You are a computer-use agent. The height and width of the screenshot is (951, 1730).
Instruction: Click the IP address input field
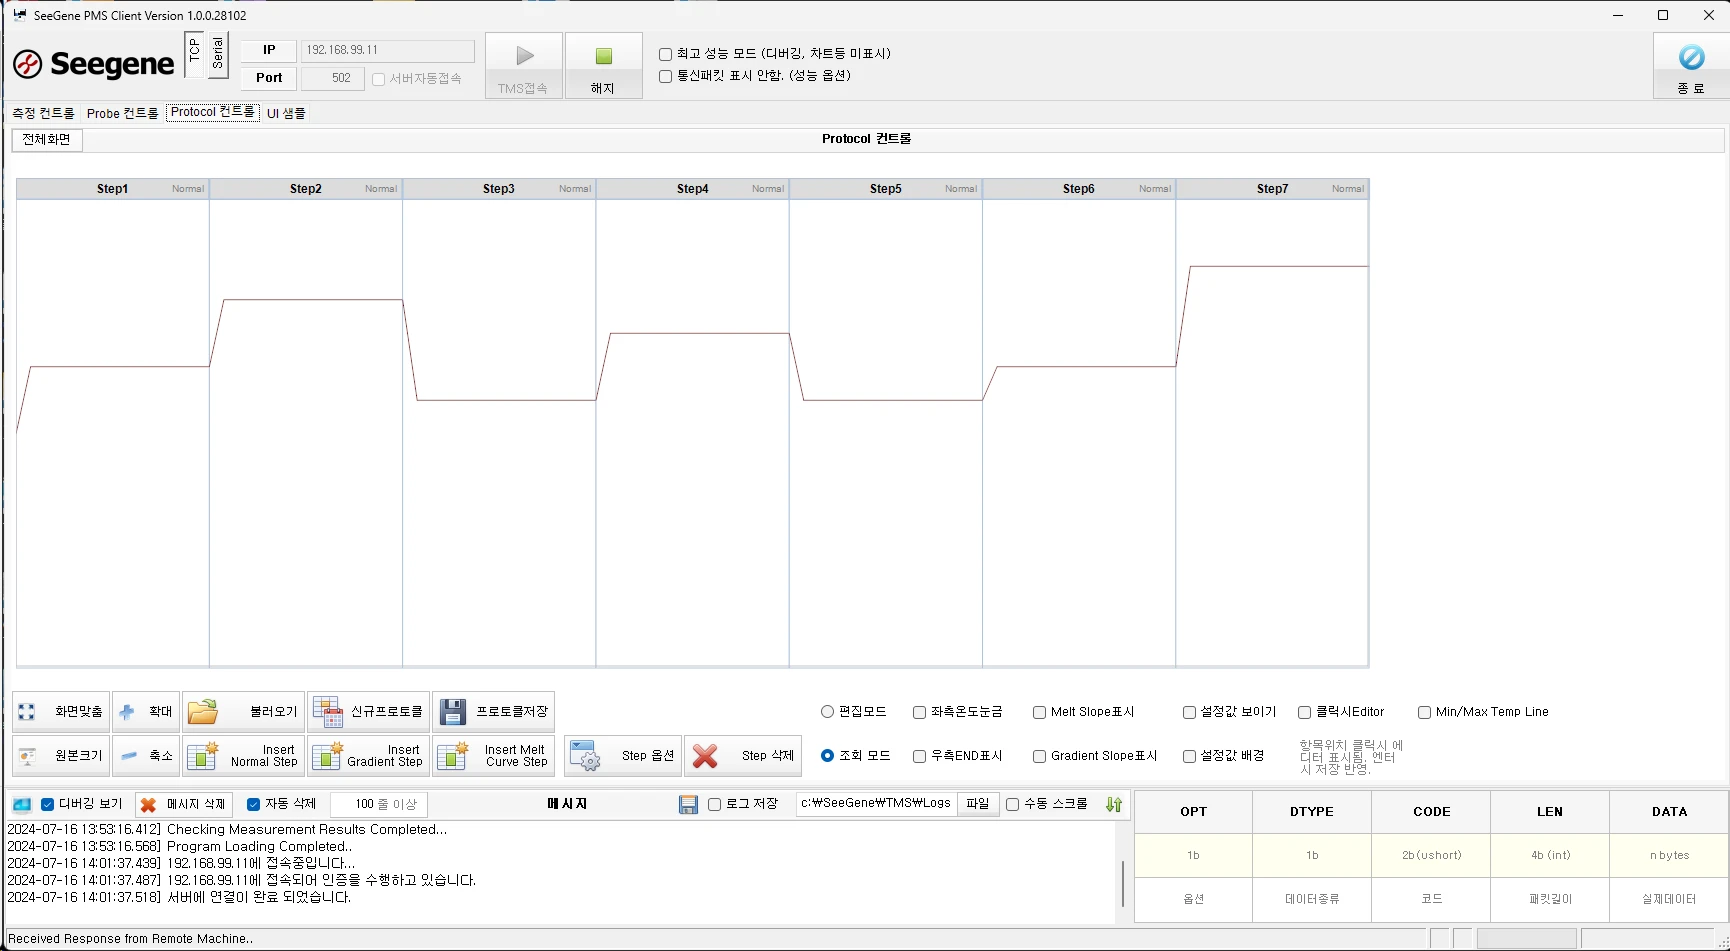click(388, 50)
